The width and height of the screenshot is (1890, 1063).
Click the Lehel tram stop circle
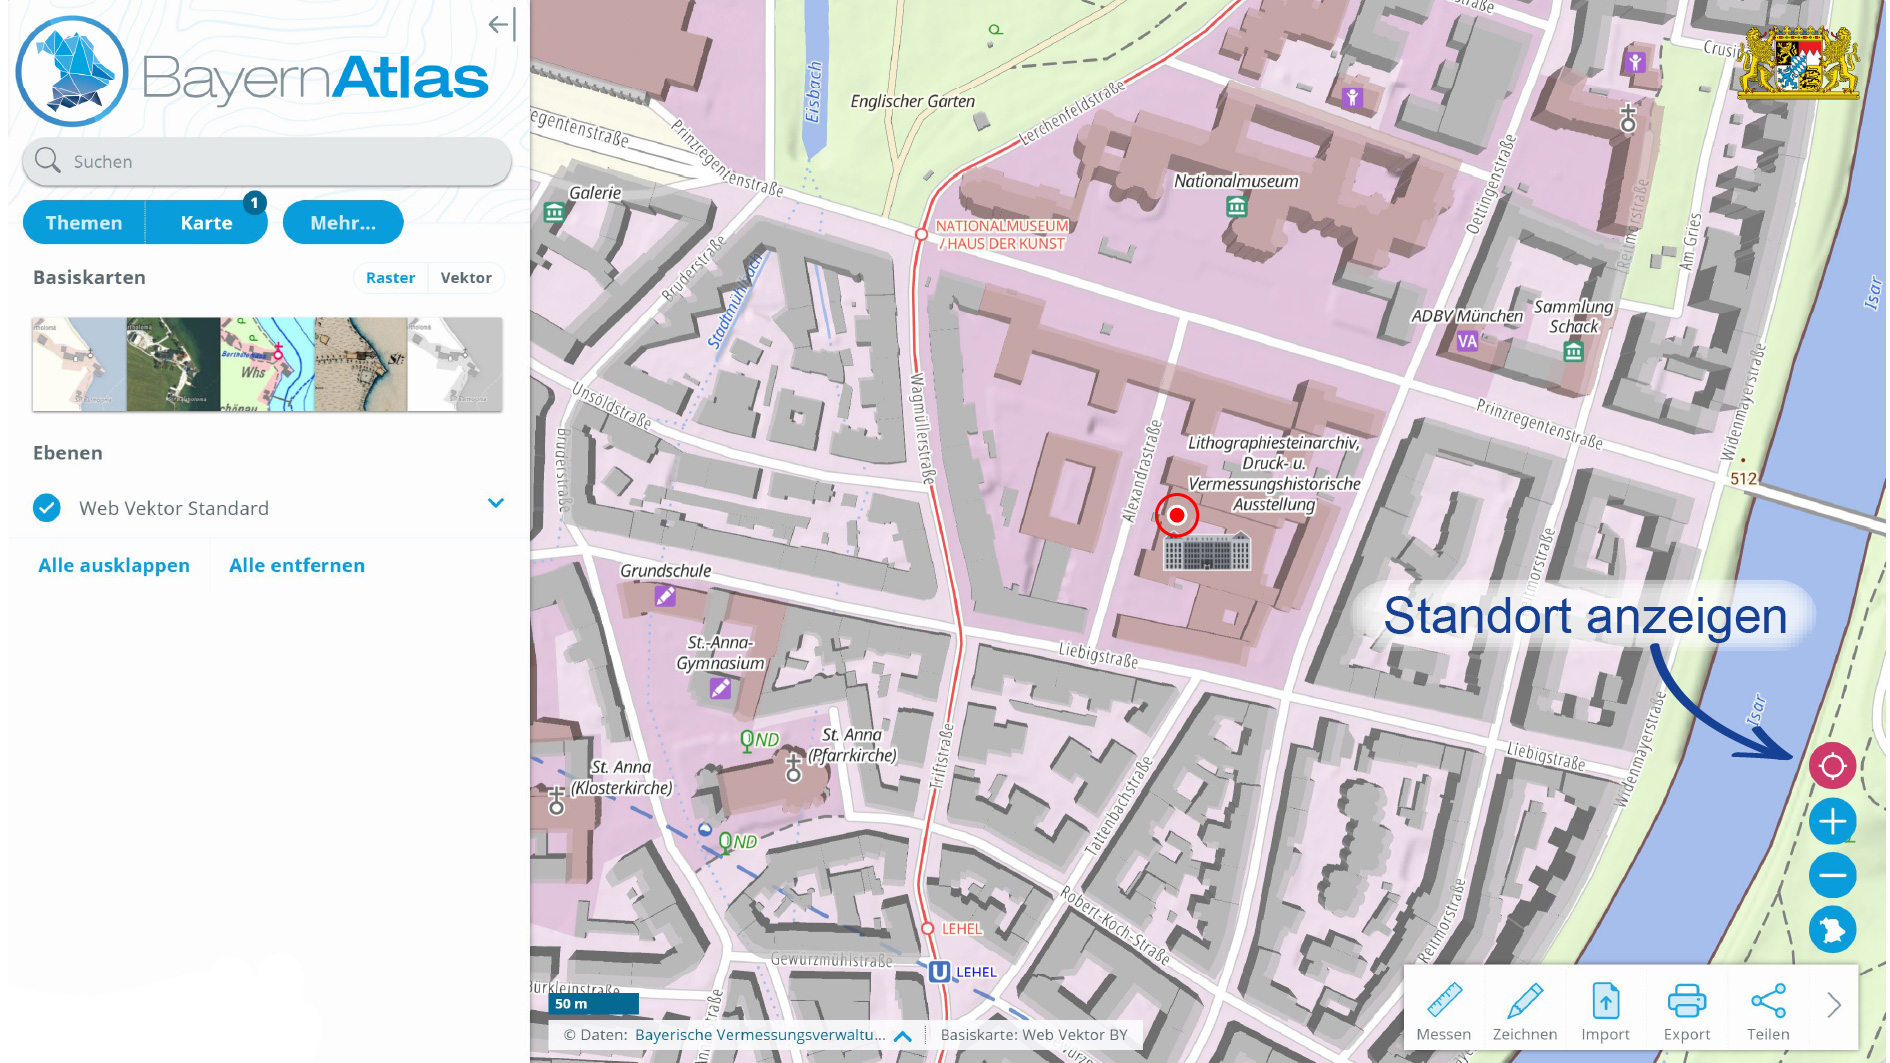click(927, 929)
